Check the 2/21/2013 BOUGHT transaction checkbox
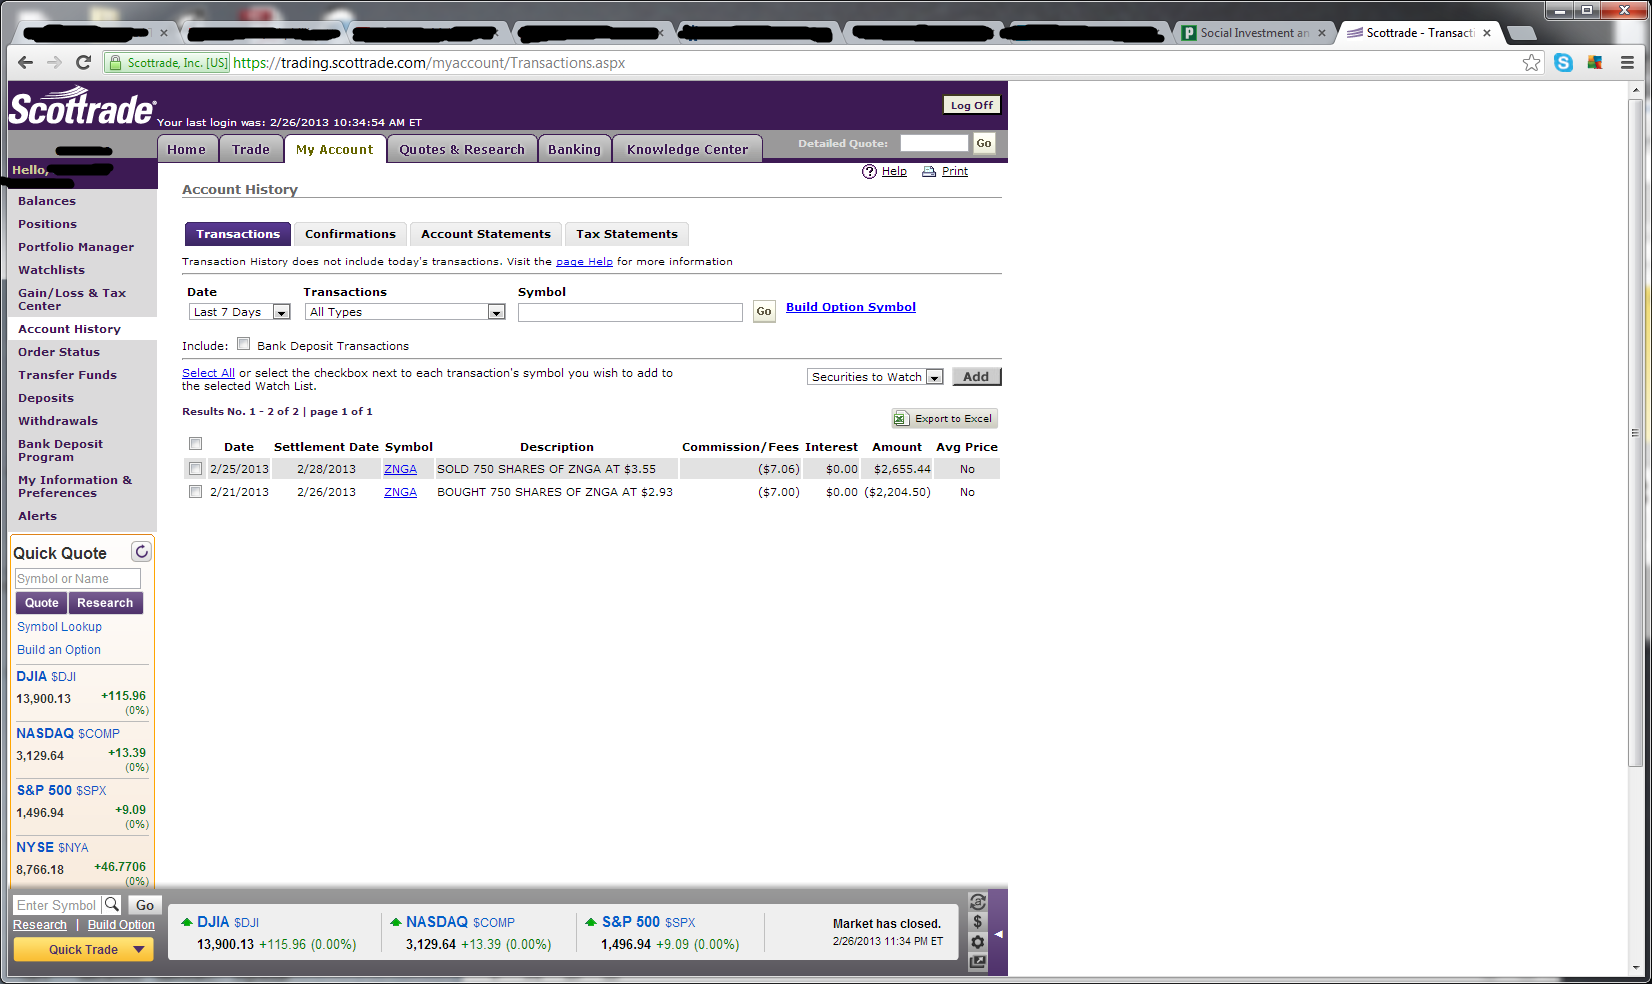1652x984 pixels. (x=196, y=492)
